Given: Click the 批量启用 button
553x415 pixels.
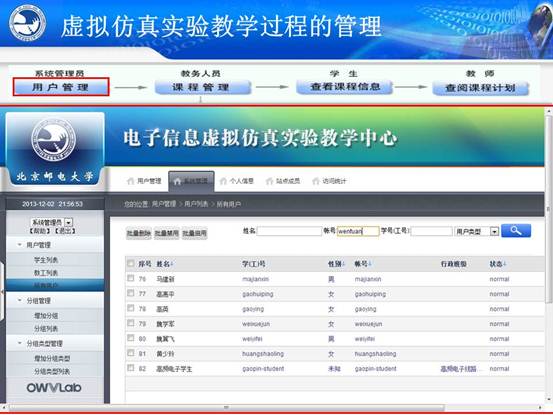Looking at the screenshot, I should tap(194, 233).
